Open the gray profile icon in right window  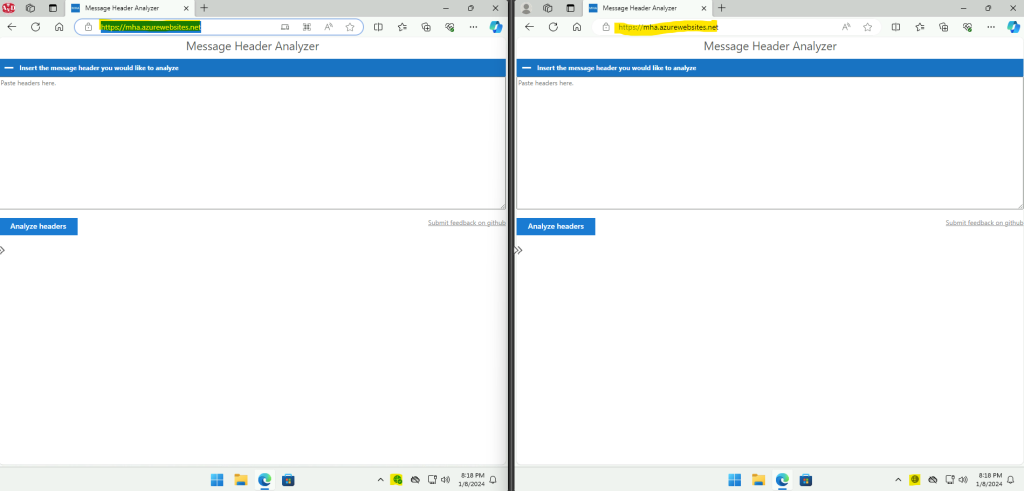coord(526,8)
